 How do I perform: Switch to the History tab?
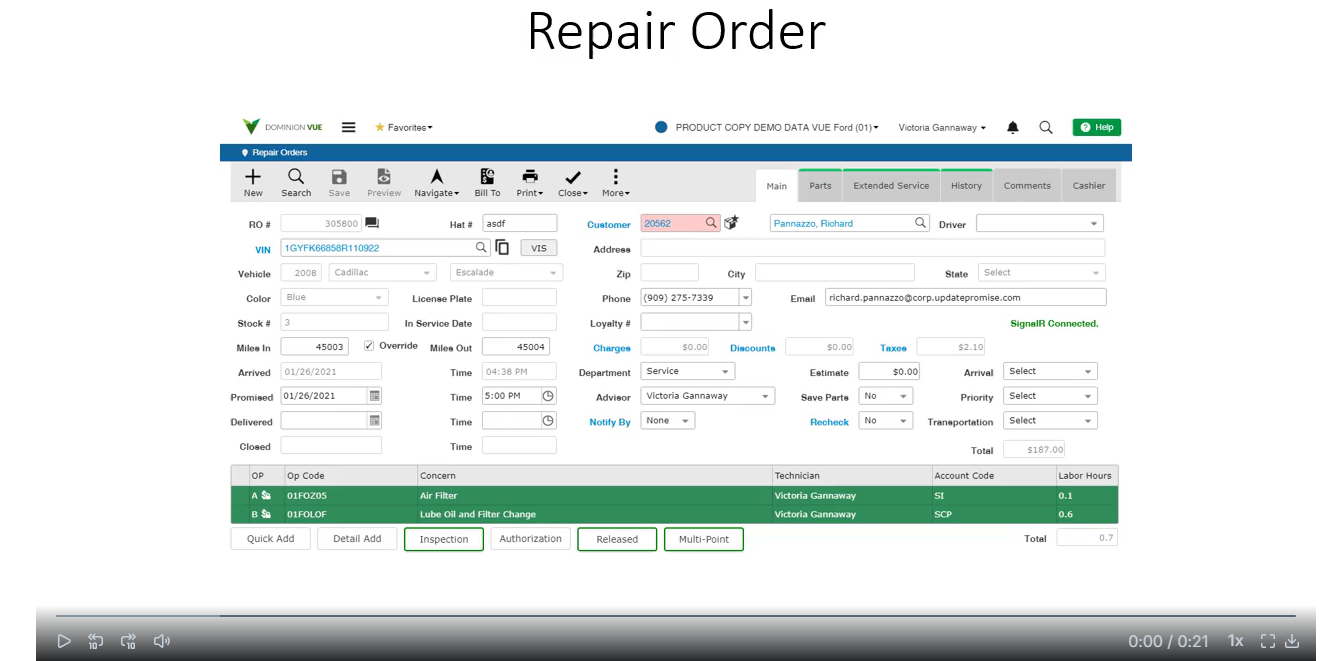tap(966, 185)
